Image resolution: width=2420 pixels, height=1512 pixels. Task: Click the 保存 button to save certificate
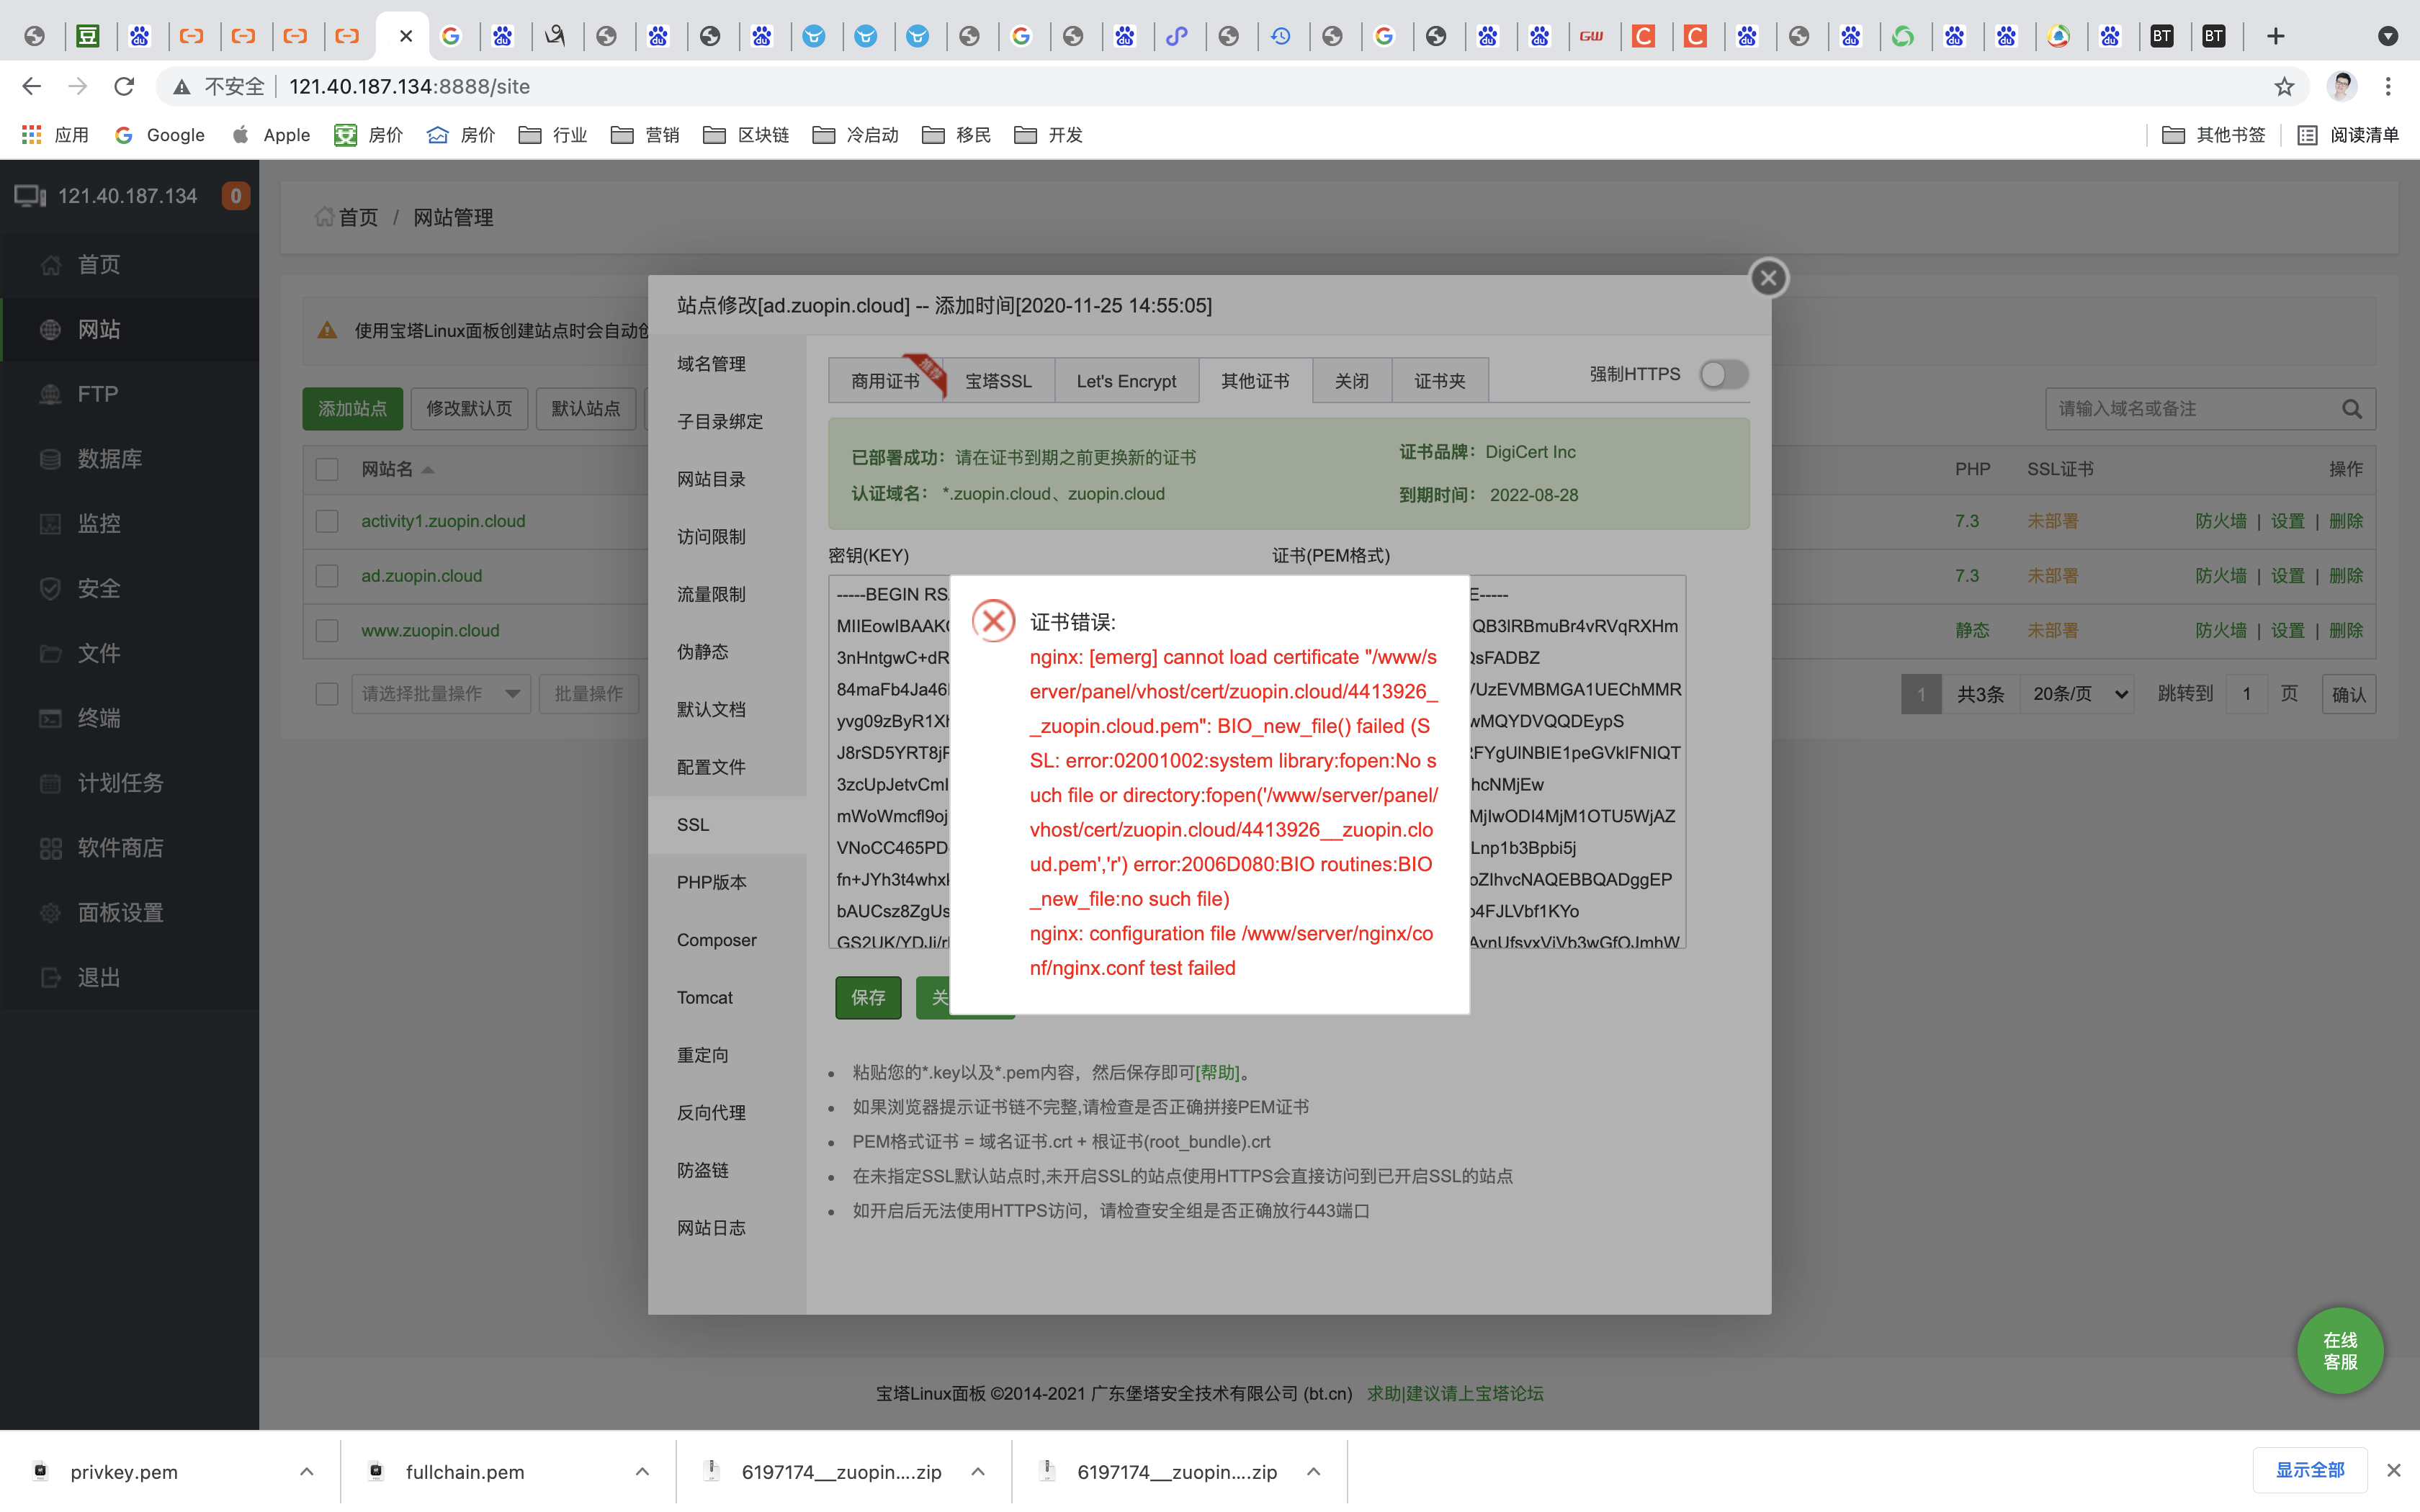click(866, 997)
